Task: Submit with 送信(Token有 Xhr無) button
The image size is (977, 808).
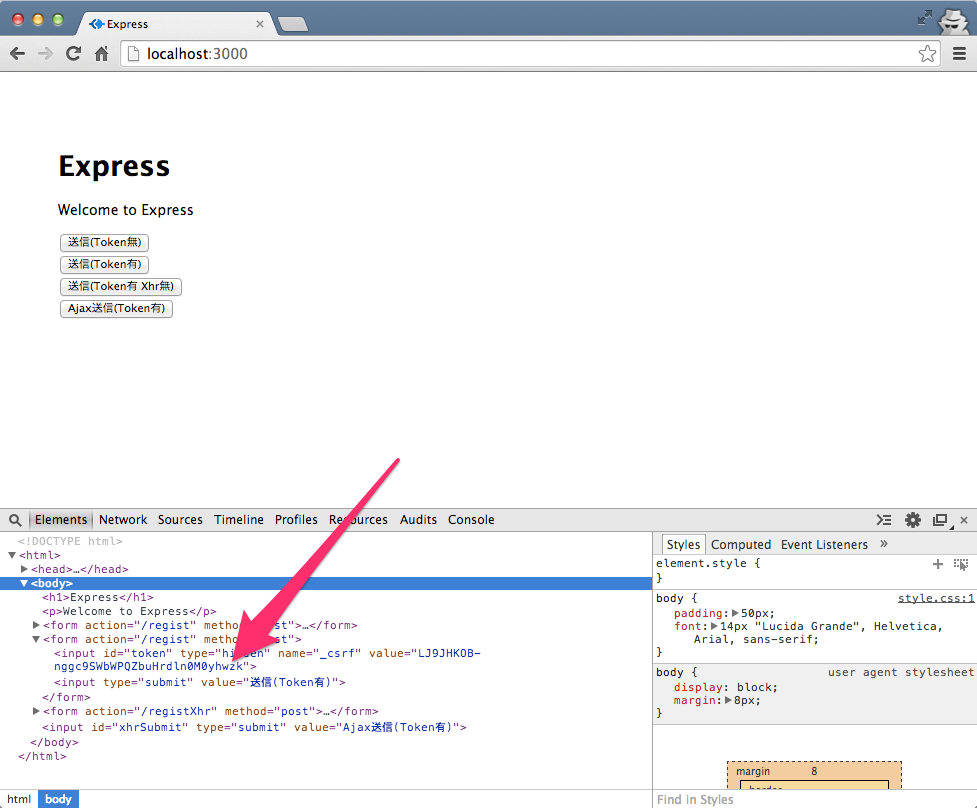Action: pyautogui.click(x=121, y=287)
